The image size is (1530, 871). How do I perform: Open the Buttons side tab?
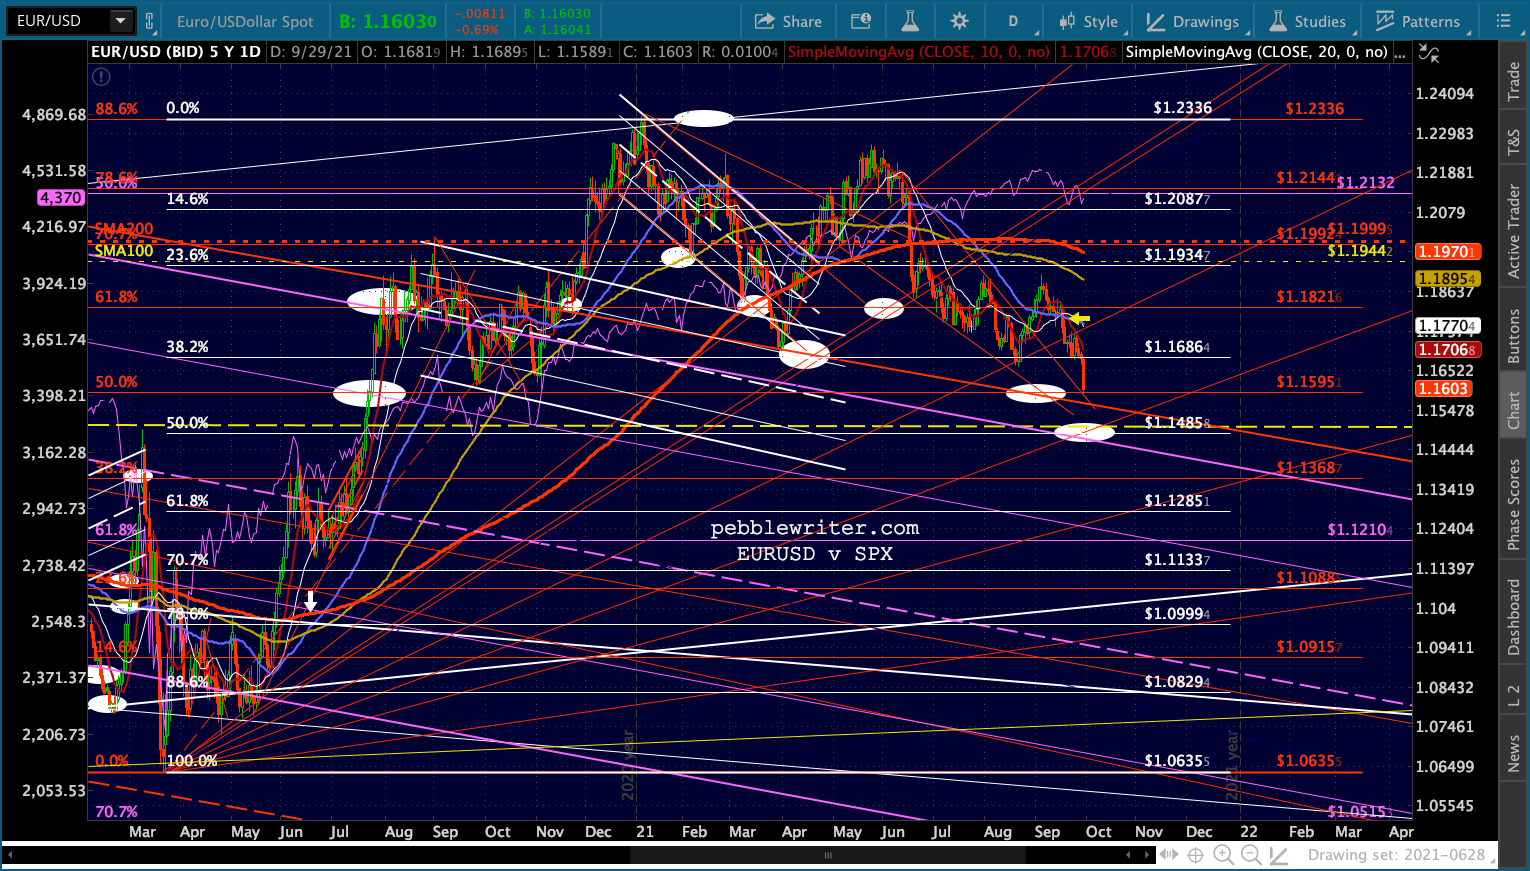tap(1513, 336)
